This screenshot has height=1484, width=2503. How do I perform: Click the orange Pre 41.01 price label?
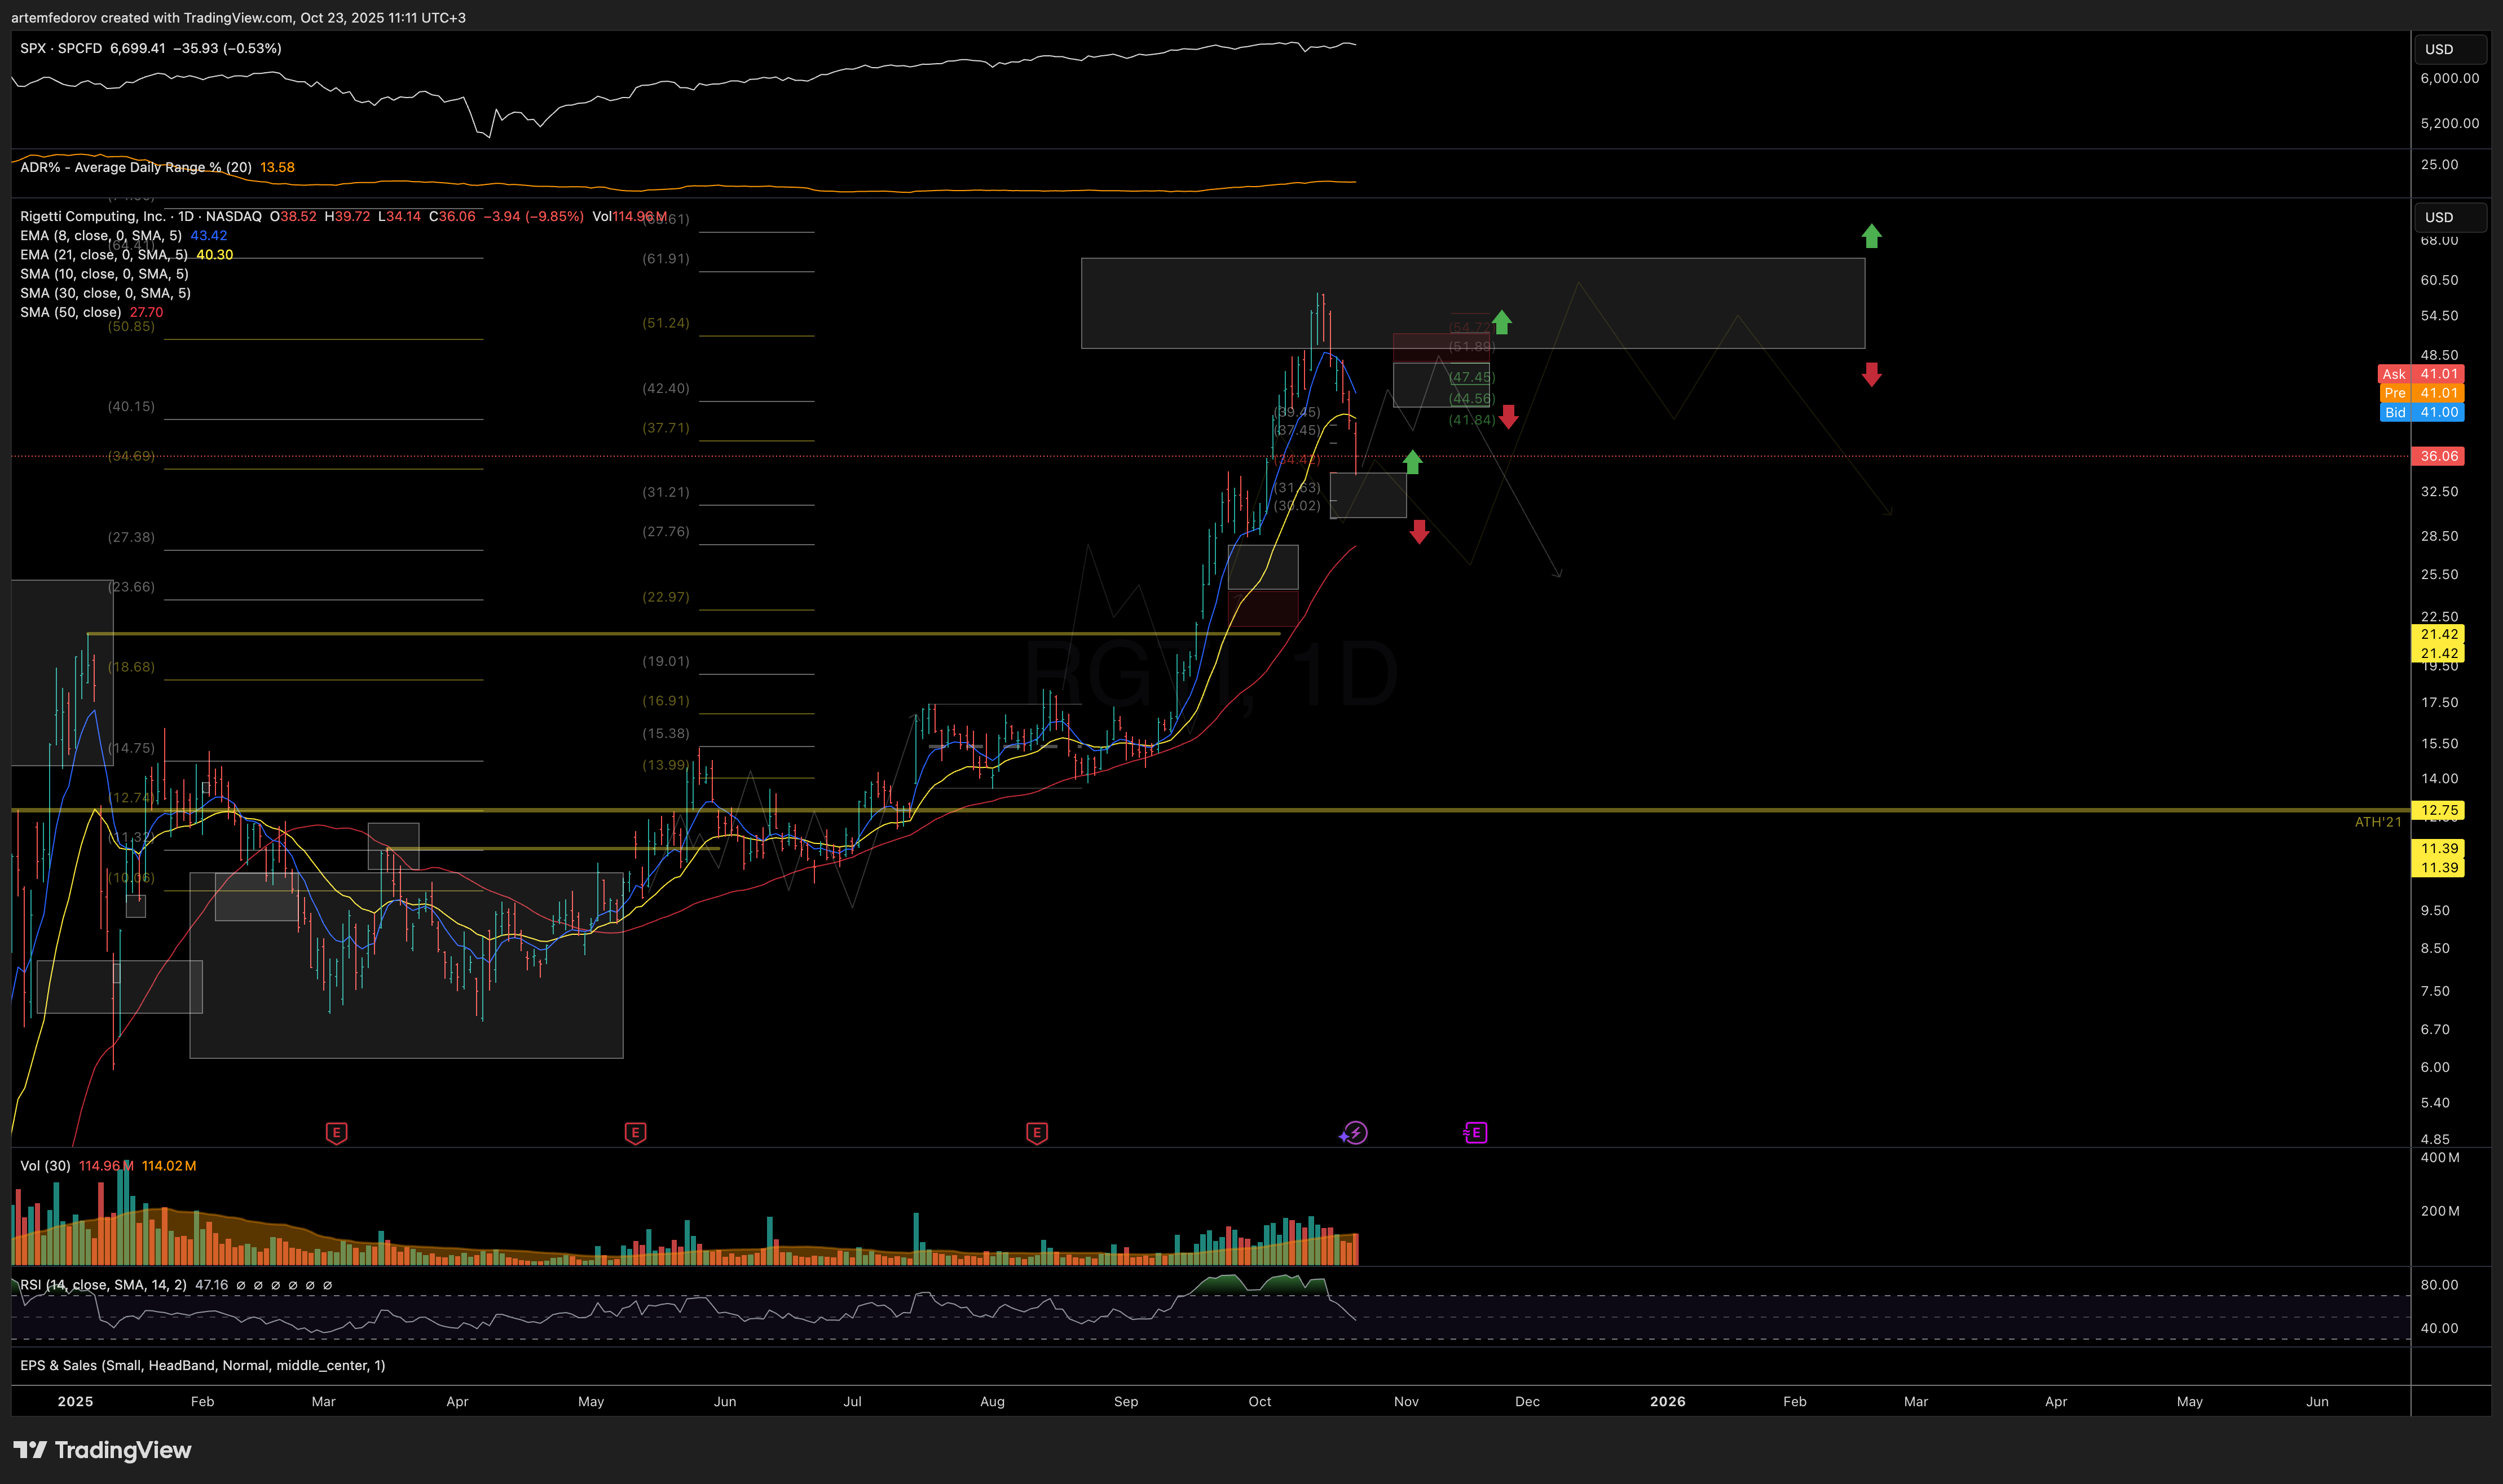point(2421,393)
